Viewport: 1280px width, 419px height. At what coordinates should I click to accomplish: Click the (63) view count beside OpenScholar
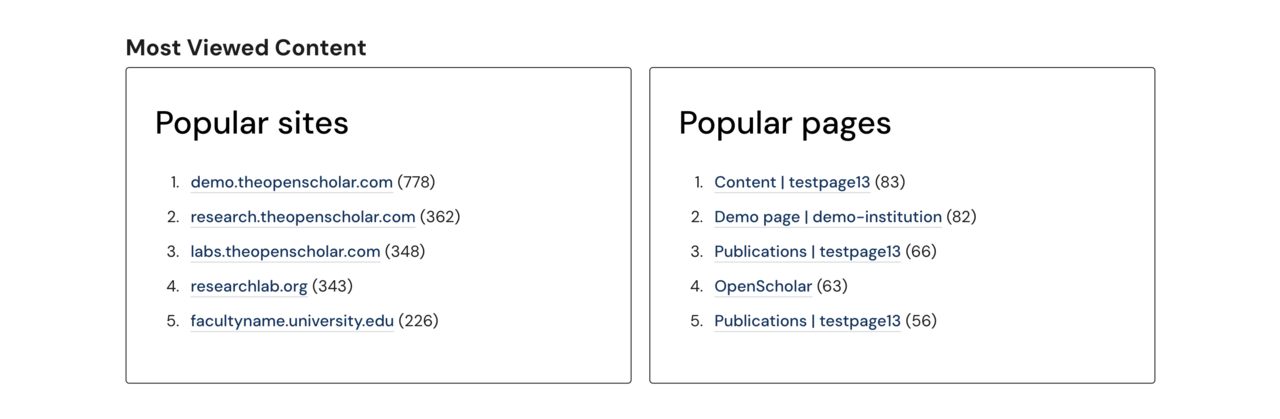832,287
